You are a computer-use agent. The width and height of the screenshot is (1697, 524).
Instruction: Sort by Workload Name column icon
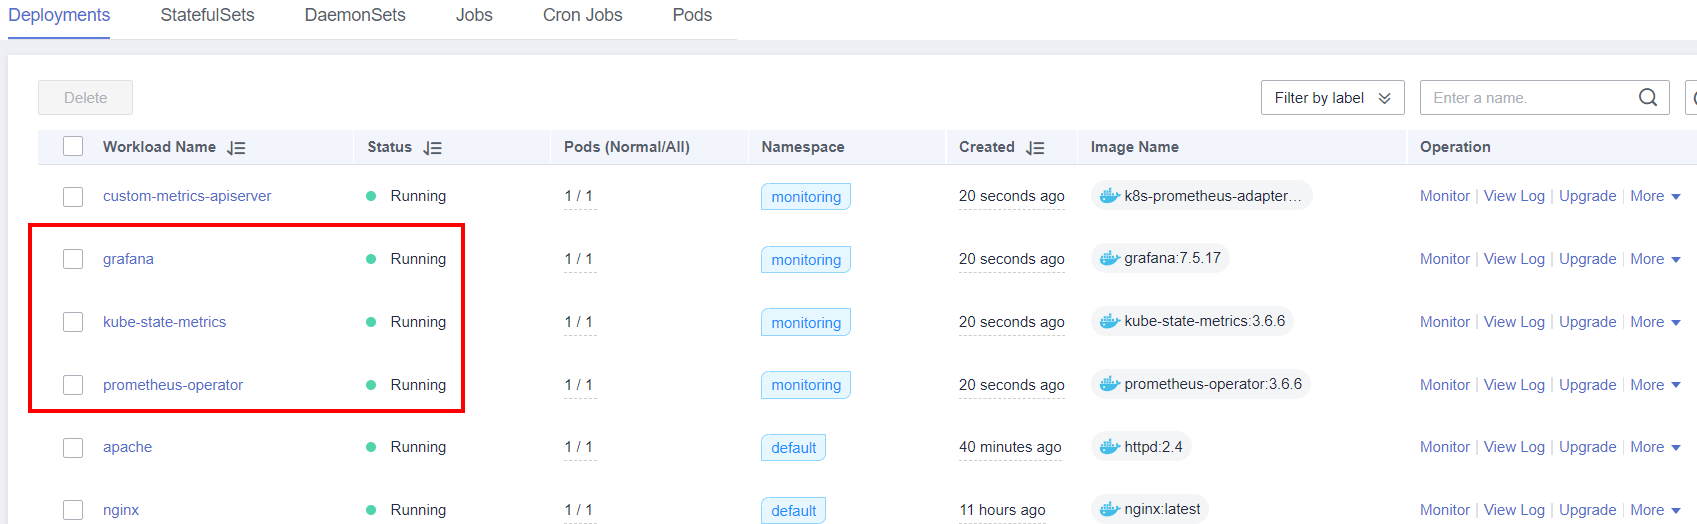pyautogui.click(x=236, y=148)
